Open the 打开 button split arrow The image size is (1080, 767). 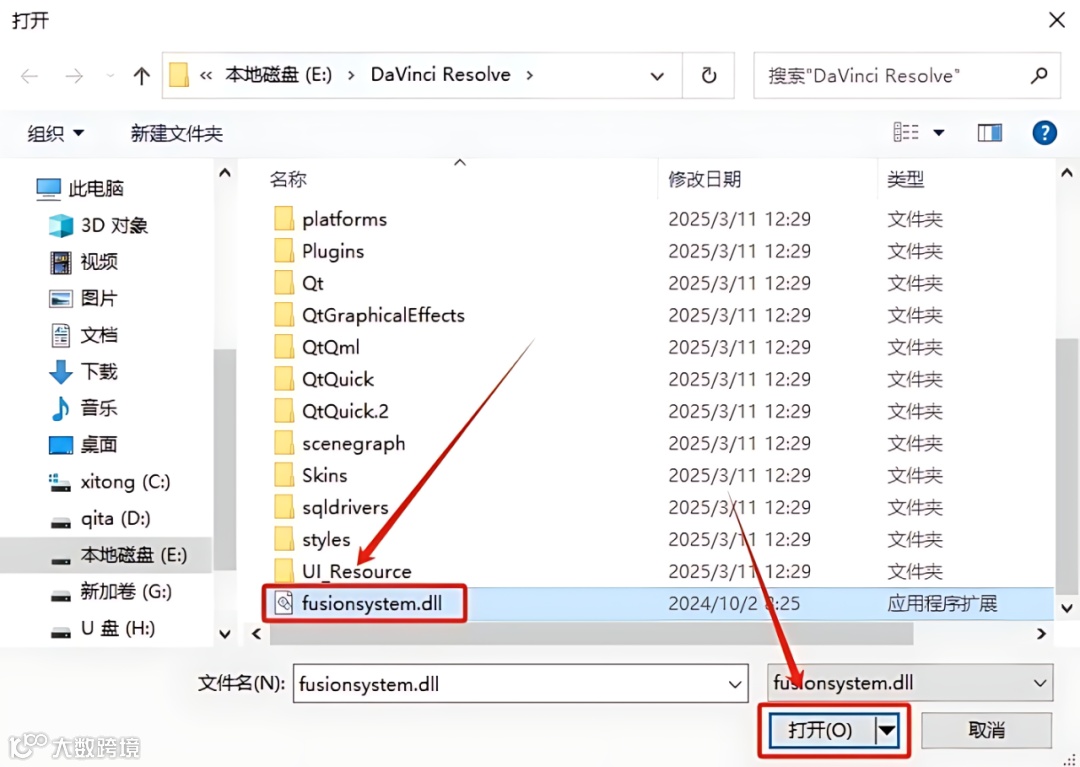point(887,730)
